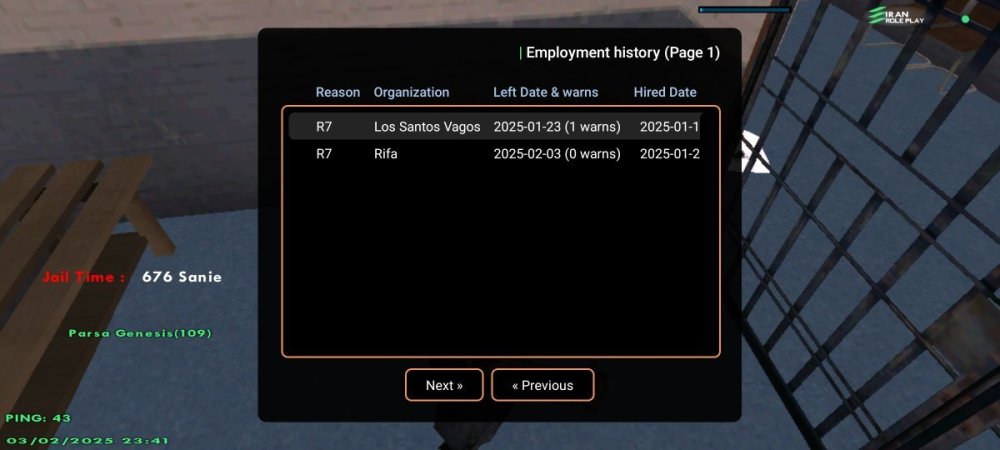Viewport: 1000px width, 450px height.
Task: Click the Employment history (Page 1) title
Action: (x=622, y=53)
